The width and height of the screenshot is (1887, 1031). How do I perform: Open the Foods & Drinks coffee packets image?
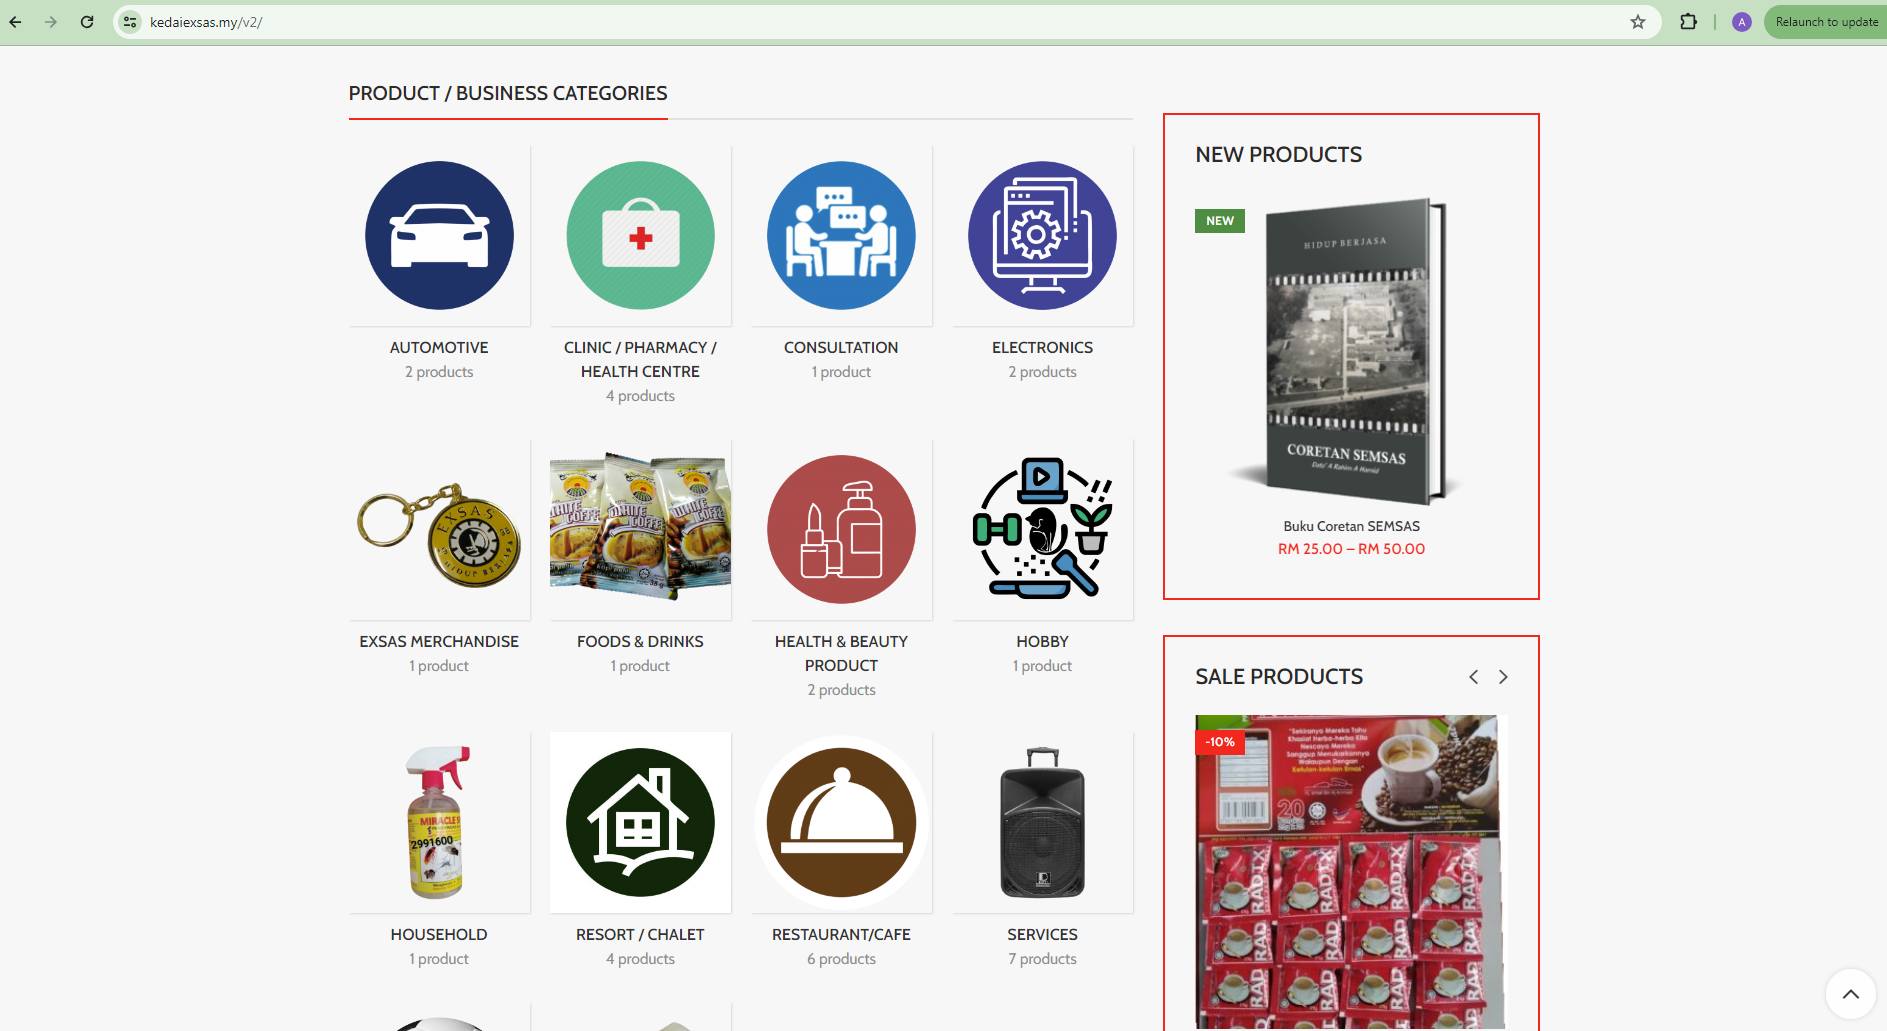640,529
